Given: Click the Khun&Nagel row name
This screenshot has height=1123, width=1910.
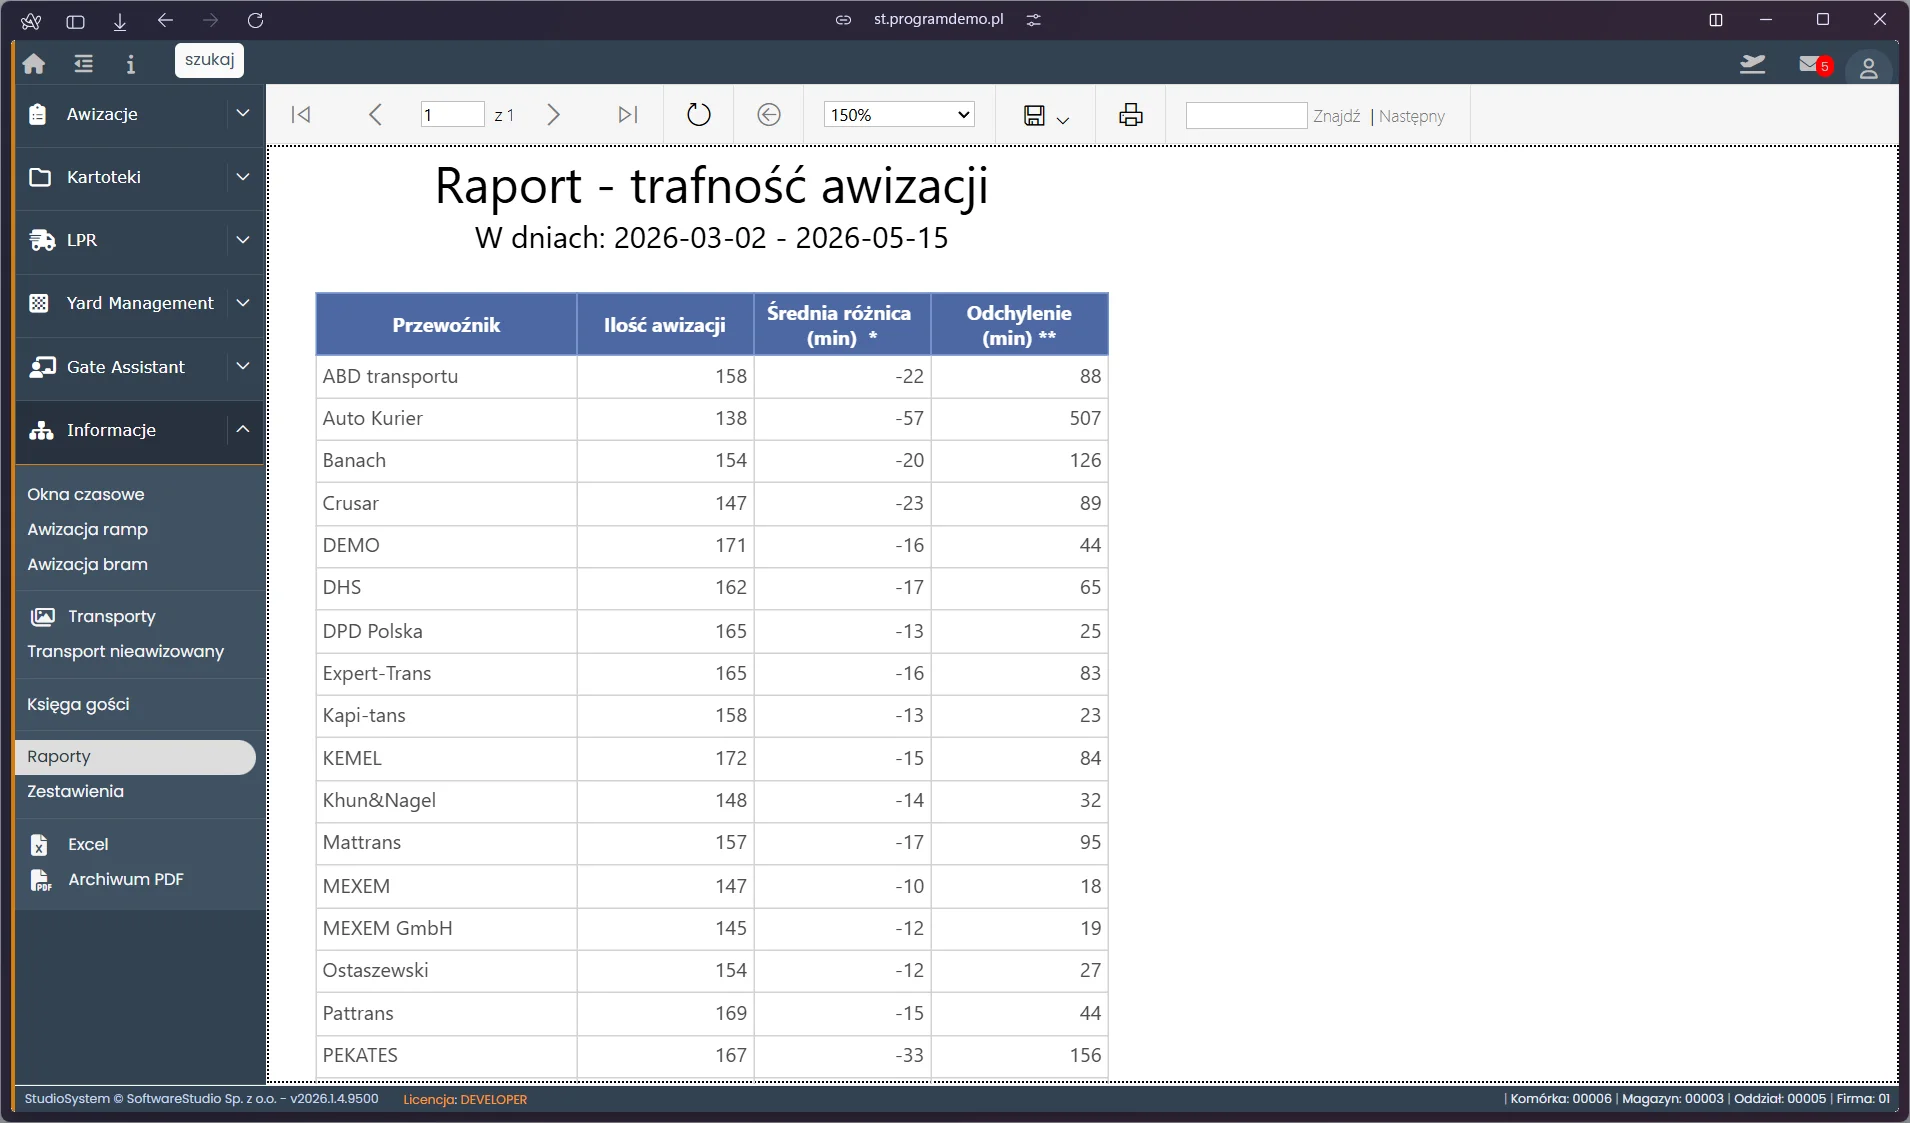Looking at the screenshot, I should coord(379,800).
